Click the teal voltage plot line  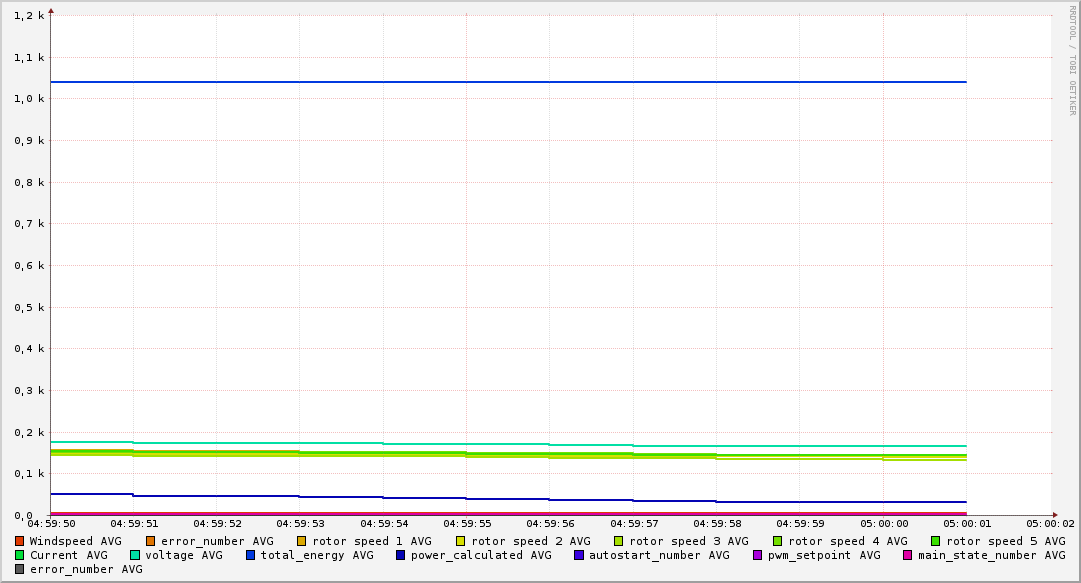coord(508,444)
